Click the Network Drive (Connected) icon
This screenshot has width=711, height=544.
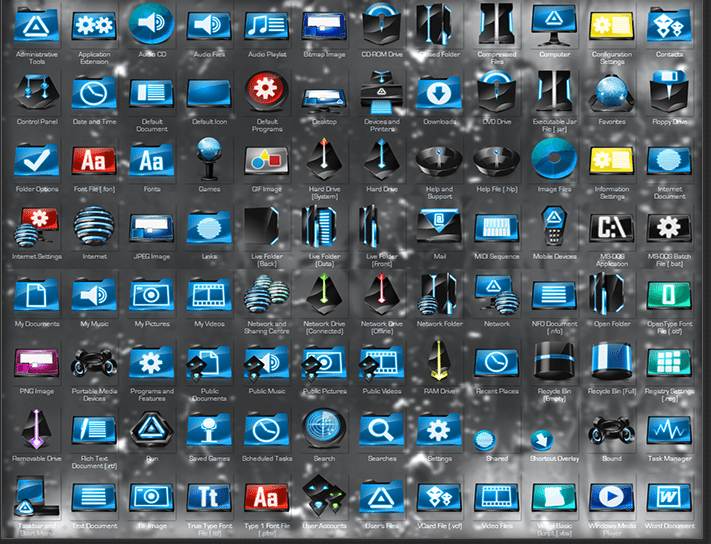tap(324, 294)
